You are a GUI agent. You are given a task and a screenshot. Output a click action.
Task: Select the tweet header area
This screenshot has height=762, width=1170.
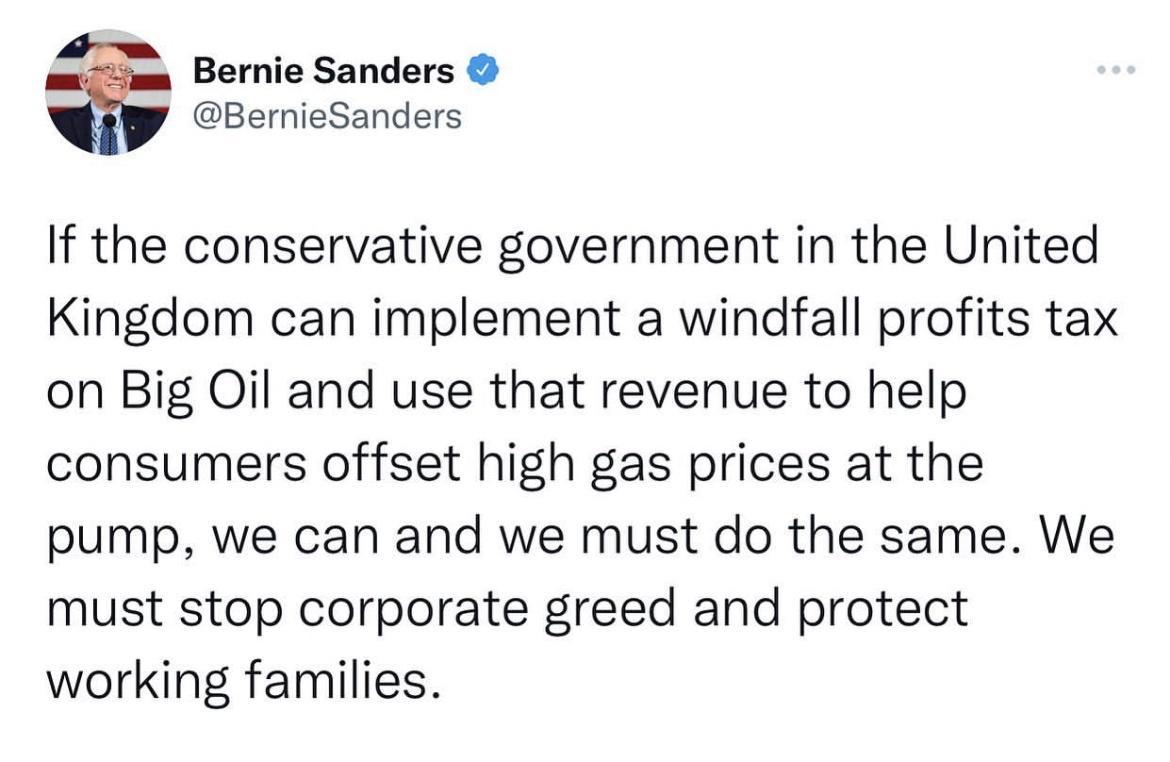point(300,90)
